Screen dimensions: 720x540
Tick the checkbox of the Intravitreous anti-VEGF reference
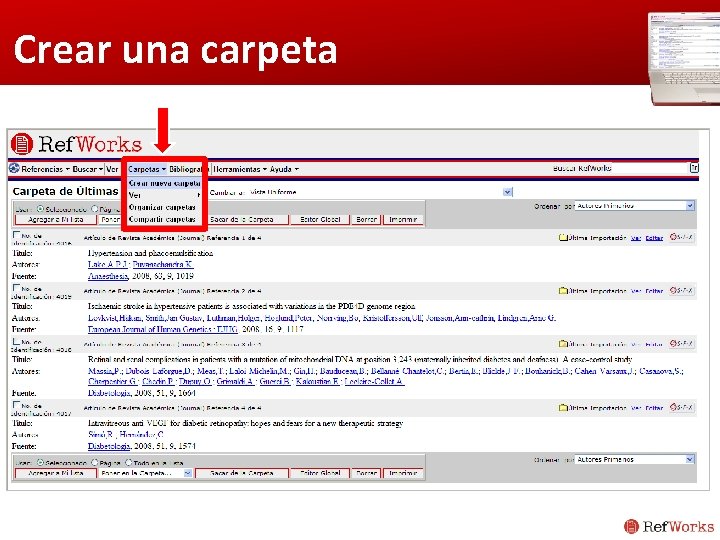pos(17,405)
